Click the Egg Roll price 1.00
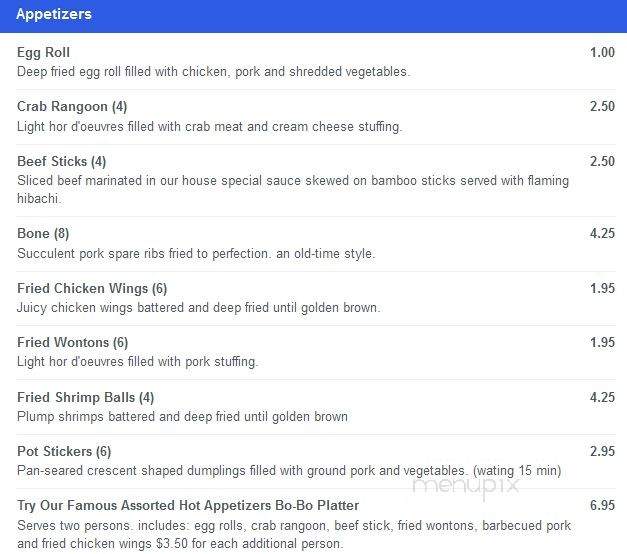Viewport: 627px width, 554px height. [602, 52]
